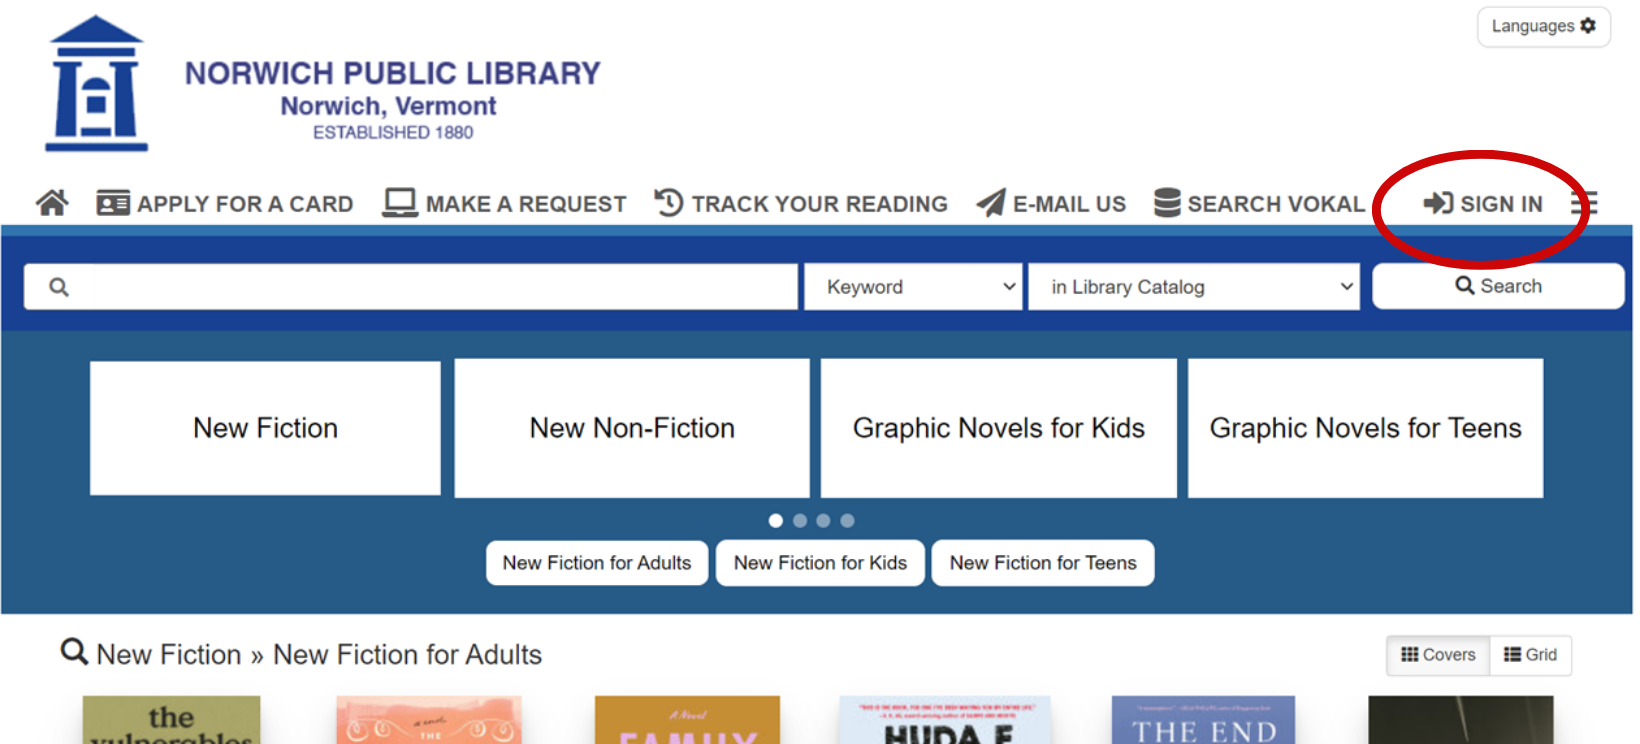
Task: Select the third carousel page dot
Action: coord(823,520)
